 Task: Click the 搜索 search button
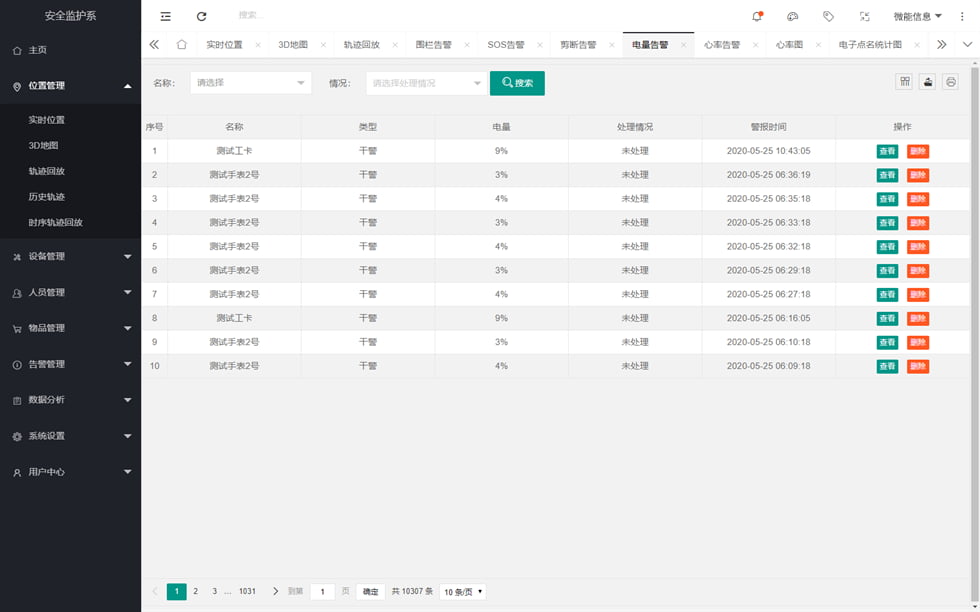pyautogui.click(x=517, y=82)
